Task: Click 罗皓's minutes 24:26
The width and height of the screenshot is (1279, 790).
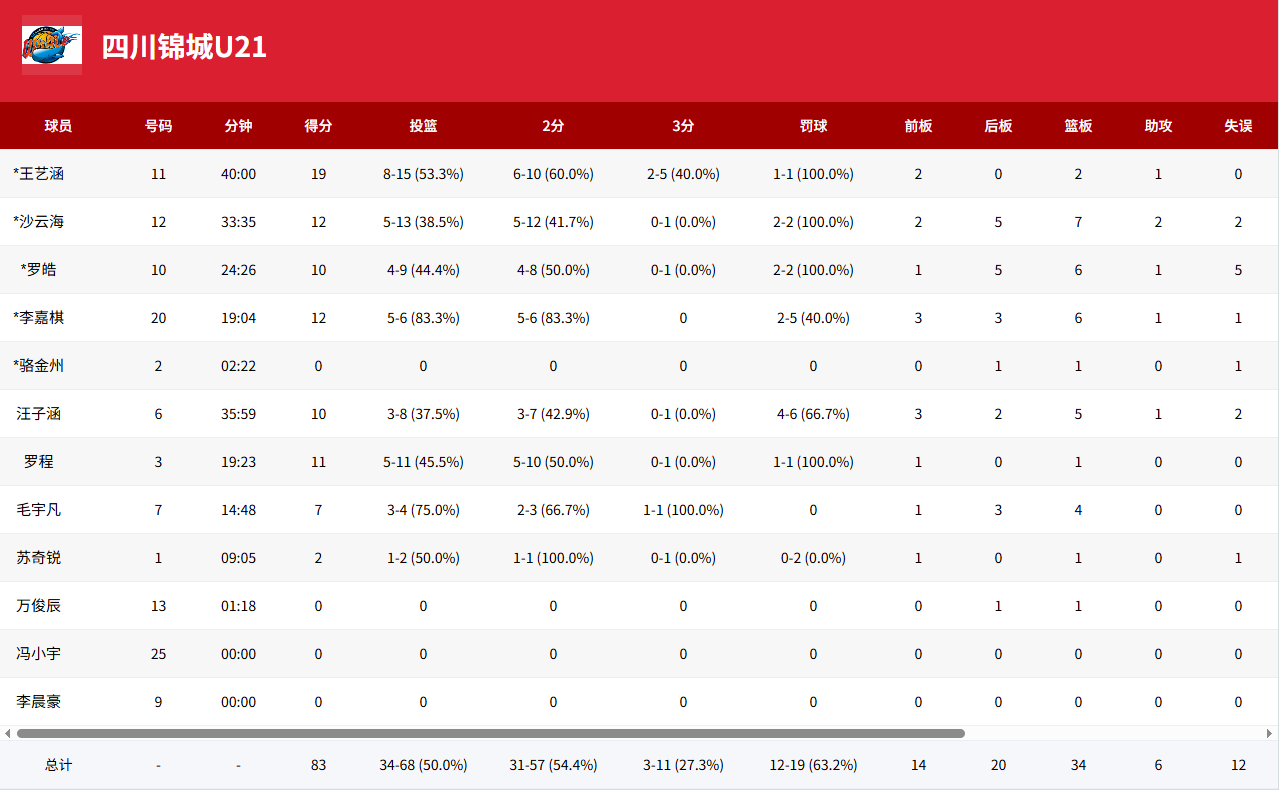Action: [x=238, y=270]
